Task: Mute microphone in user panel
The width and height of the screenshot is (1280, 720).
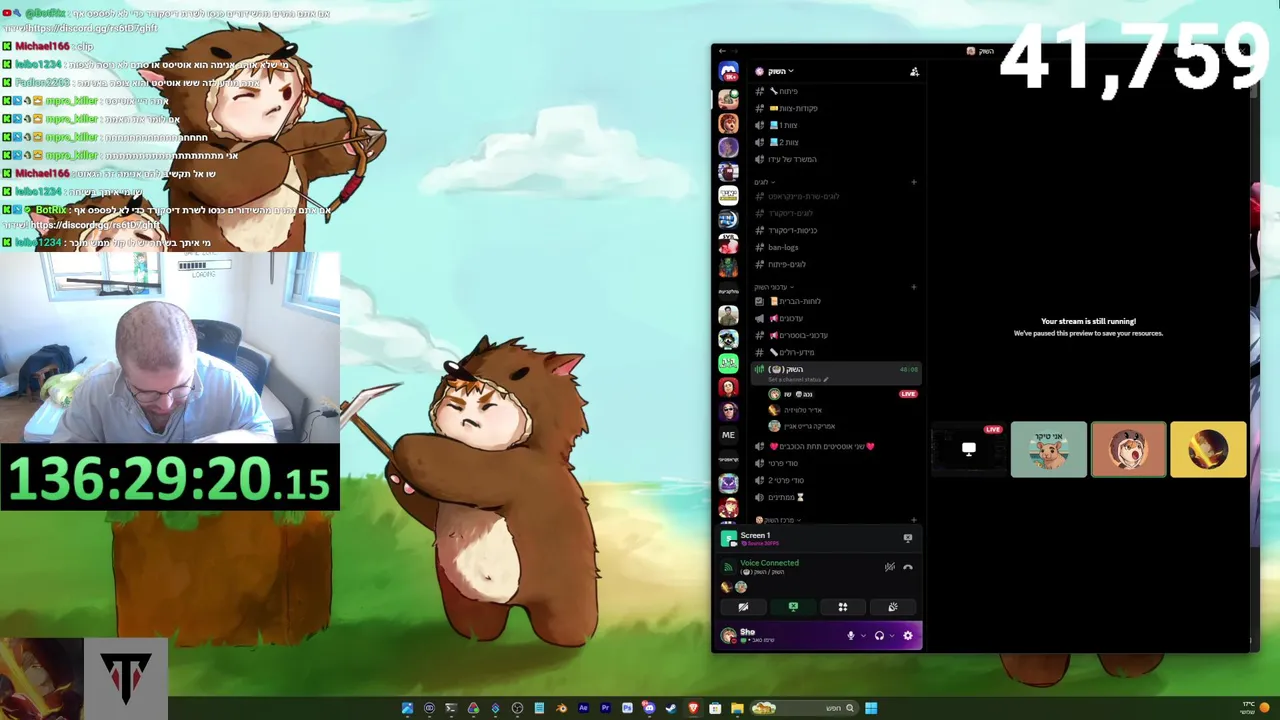Action: 851,635
